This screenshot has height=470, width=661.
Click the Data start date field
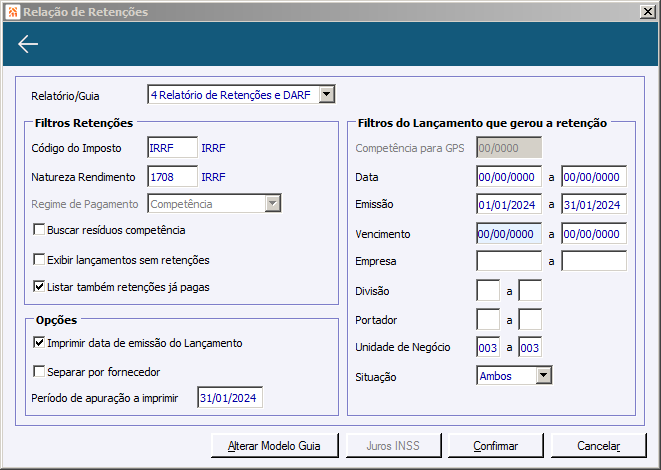click(x=509, y=177)
